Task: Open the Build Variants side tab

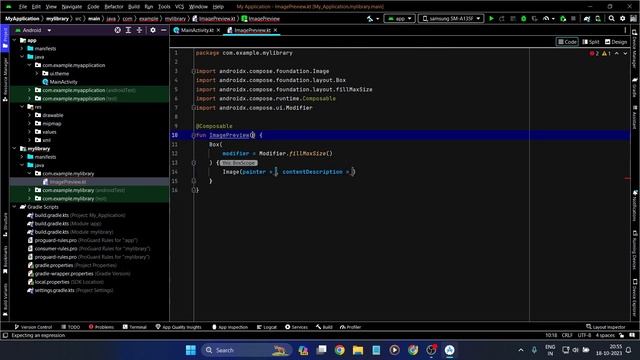Action: 5,300
